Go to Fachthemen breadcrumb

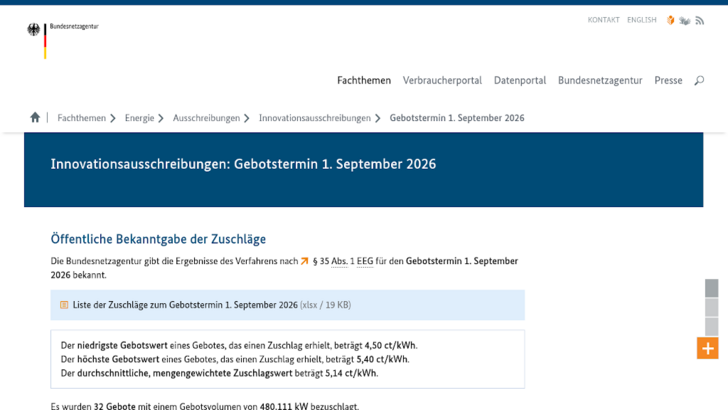(x=81, y=118)
